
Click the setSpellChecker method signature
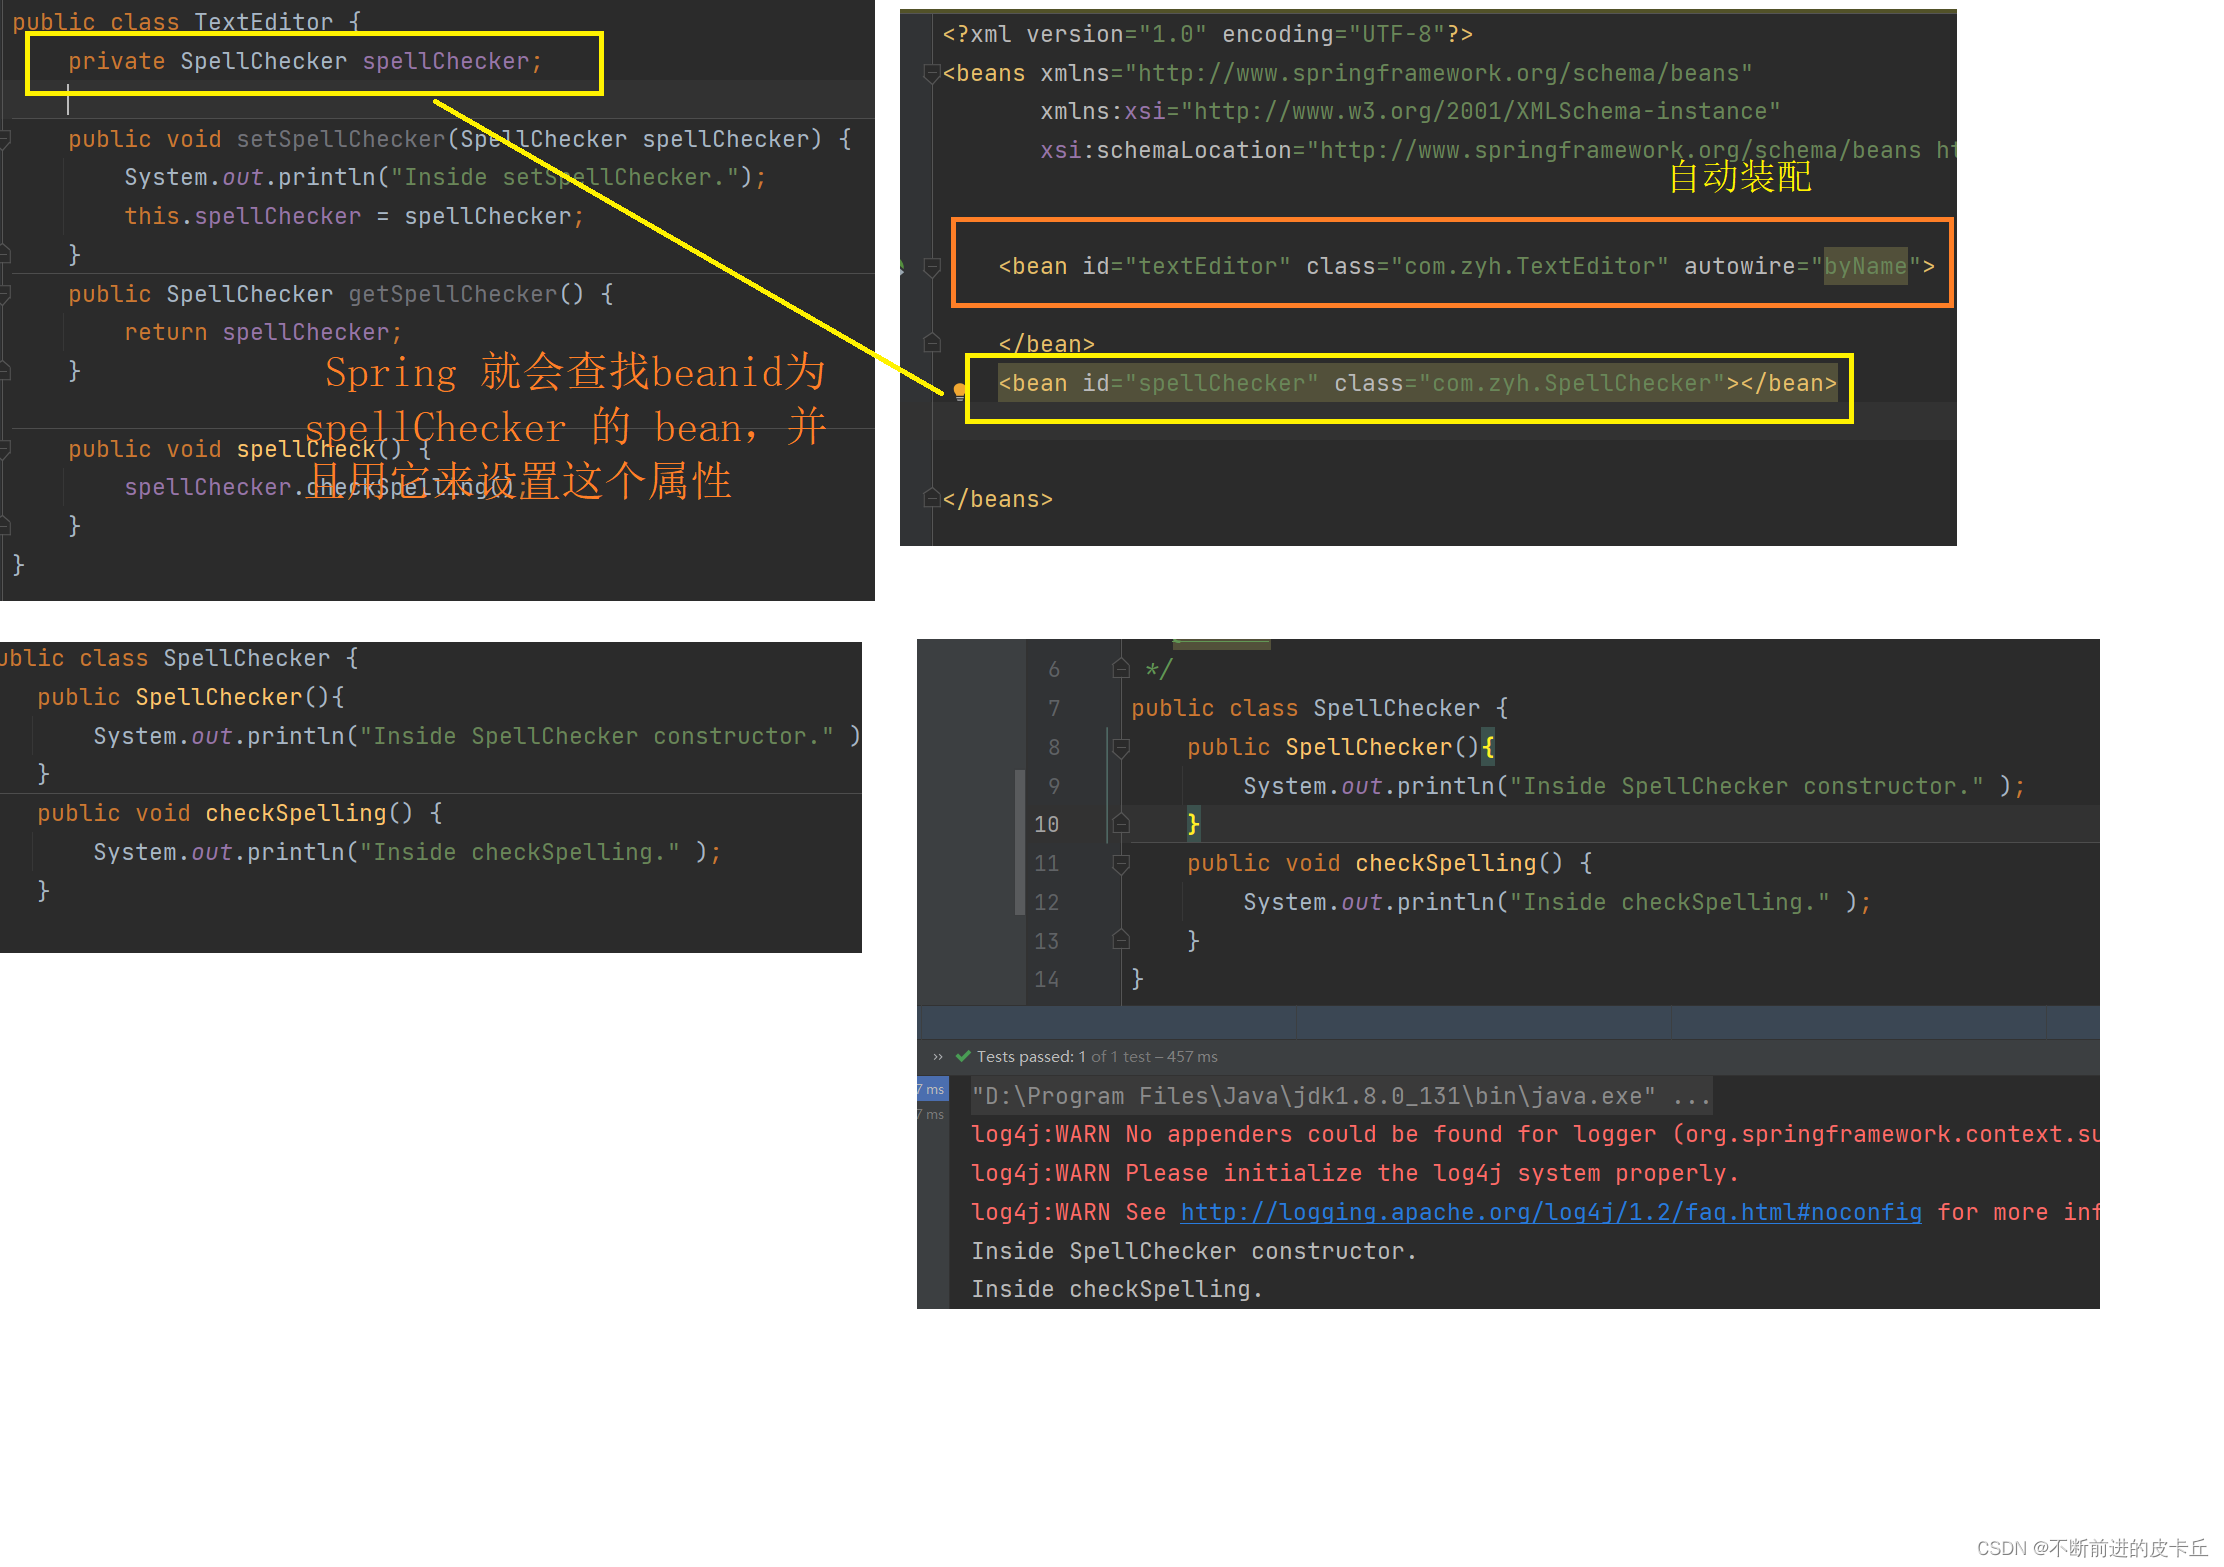coord(460,139)
